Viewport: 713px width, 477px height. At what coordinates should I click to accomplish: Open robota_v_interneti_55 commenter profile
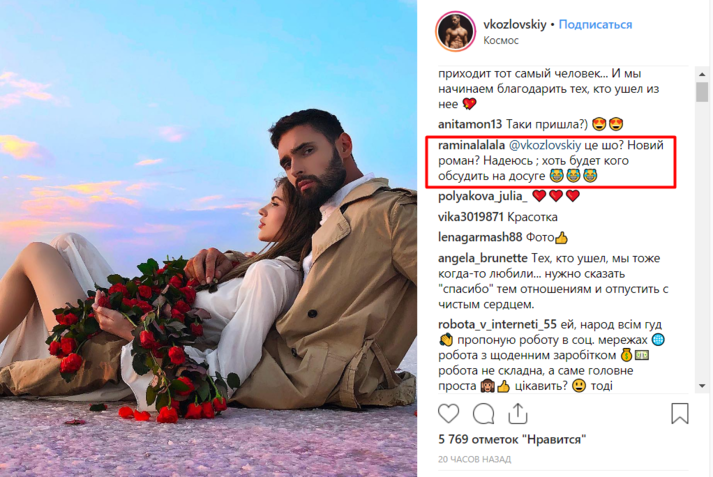pos(497,325)
